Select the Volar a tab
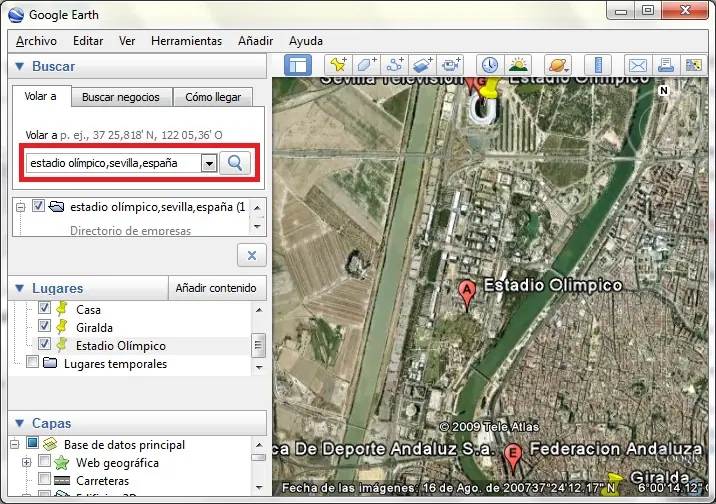 [x=41, y=96]
